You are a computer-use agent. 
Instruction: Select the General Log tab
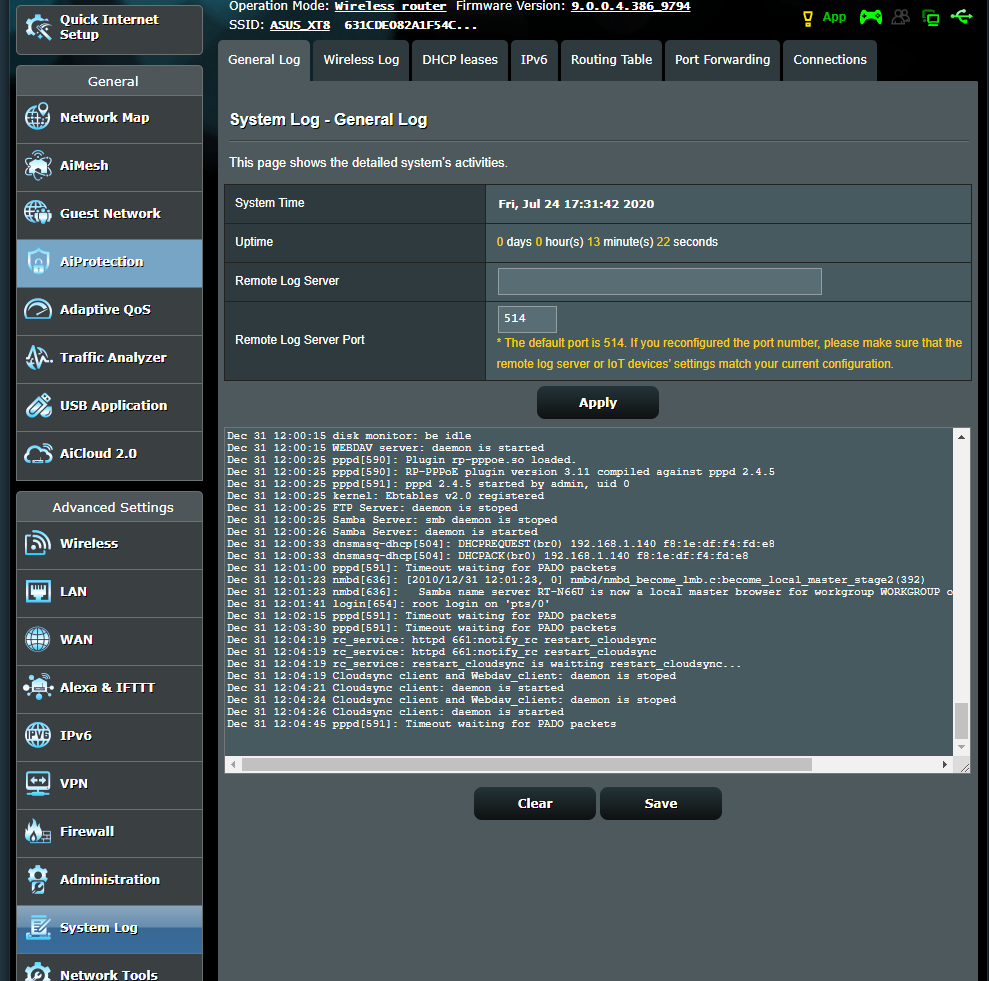(x=264, y=60)
